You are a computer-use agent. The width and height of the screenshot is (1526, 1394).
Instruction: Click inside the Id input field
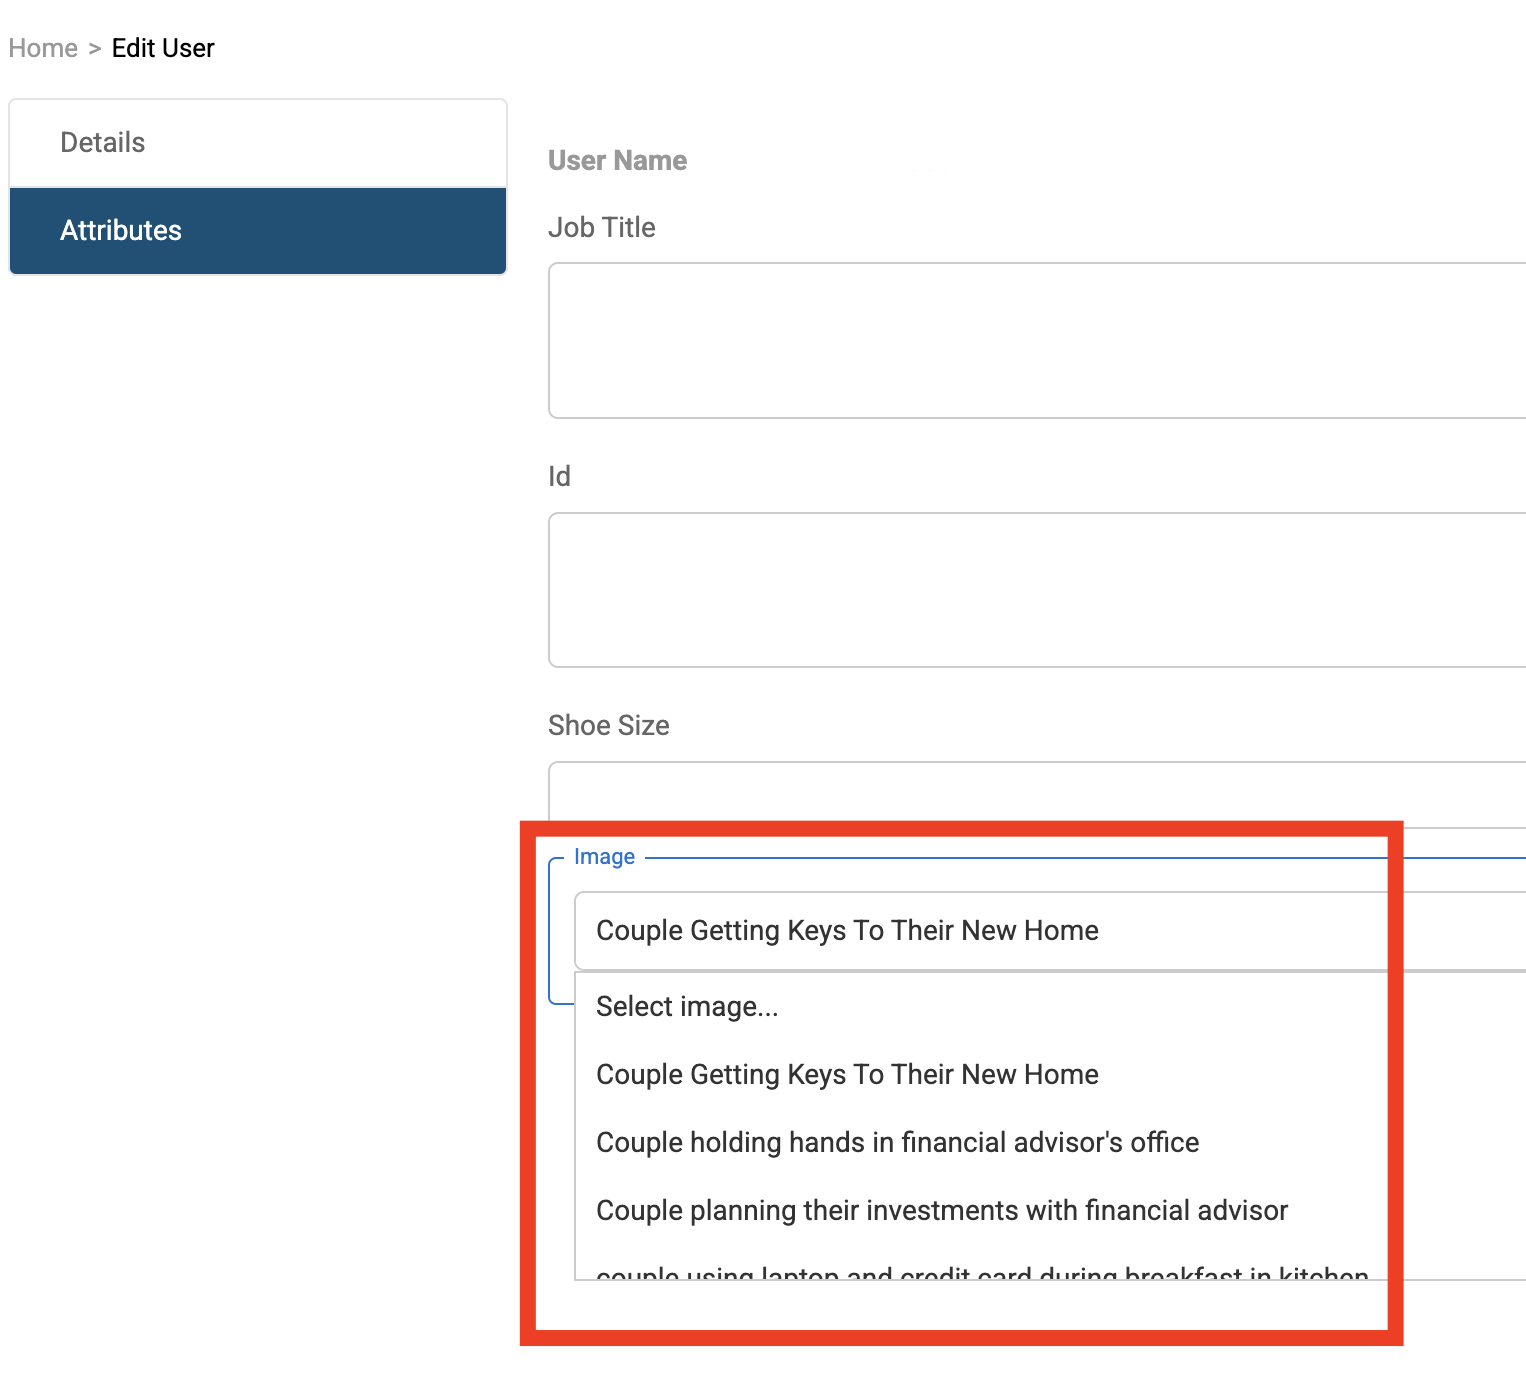(1036, 590)
